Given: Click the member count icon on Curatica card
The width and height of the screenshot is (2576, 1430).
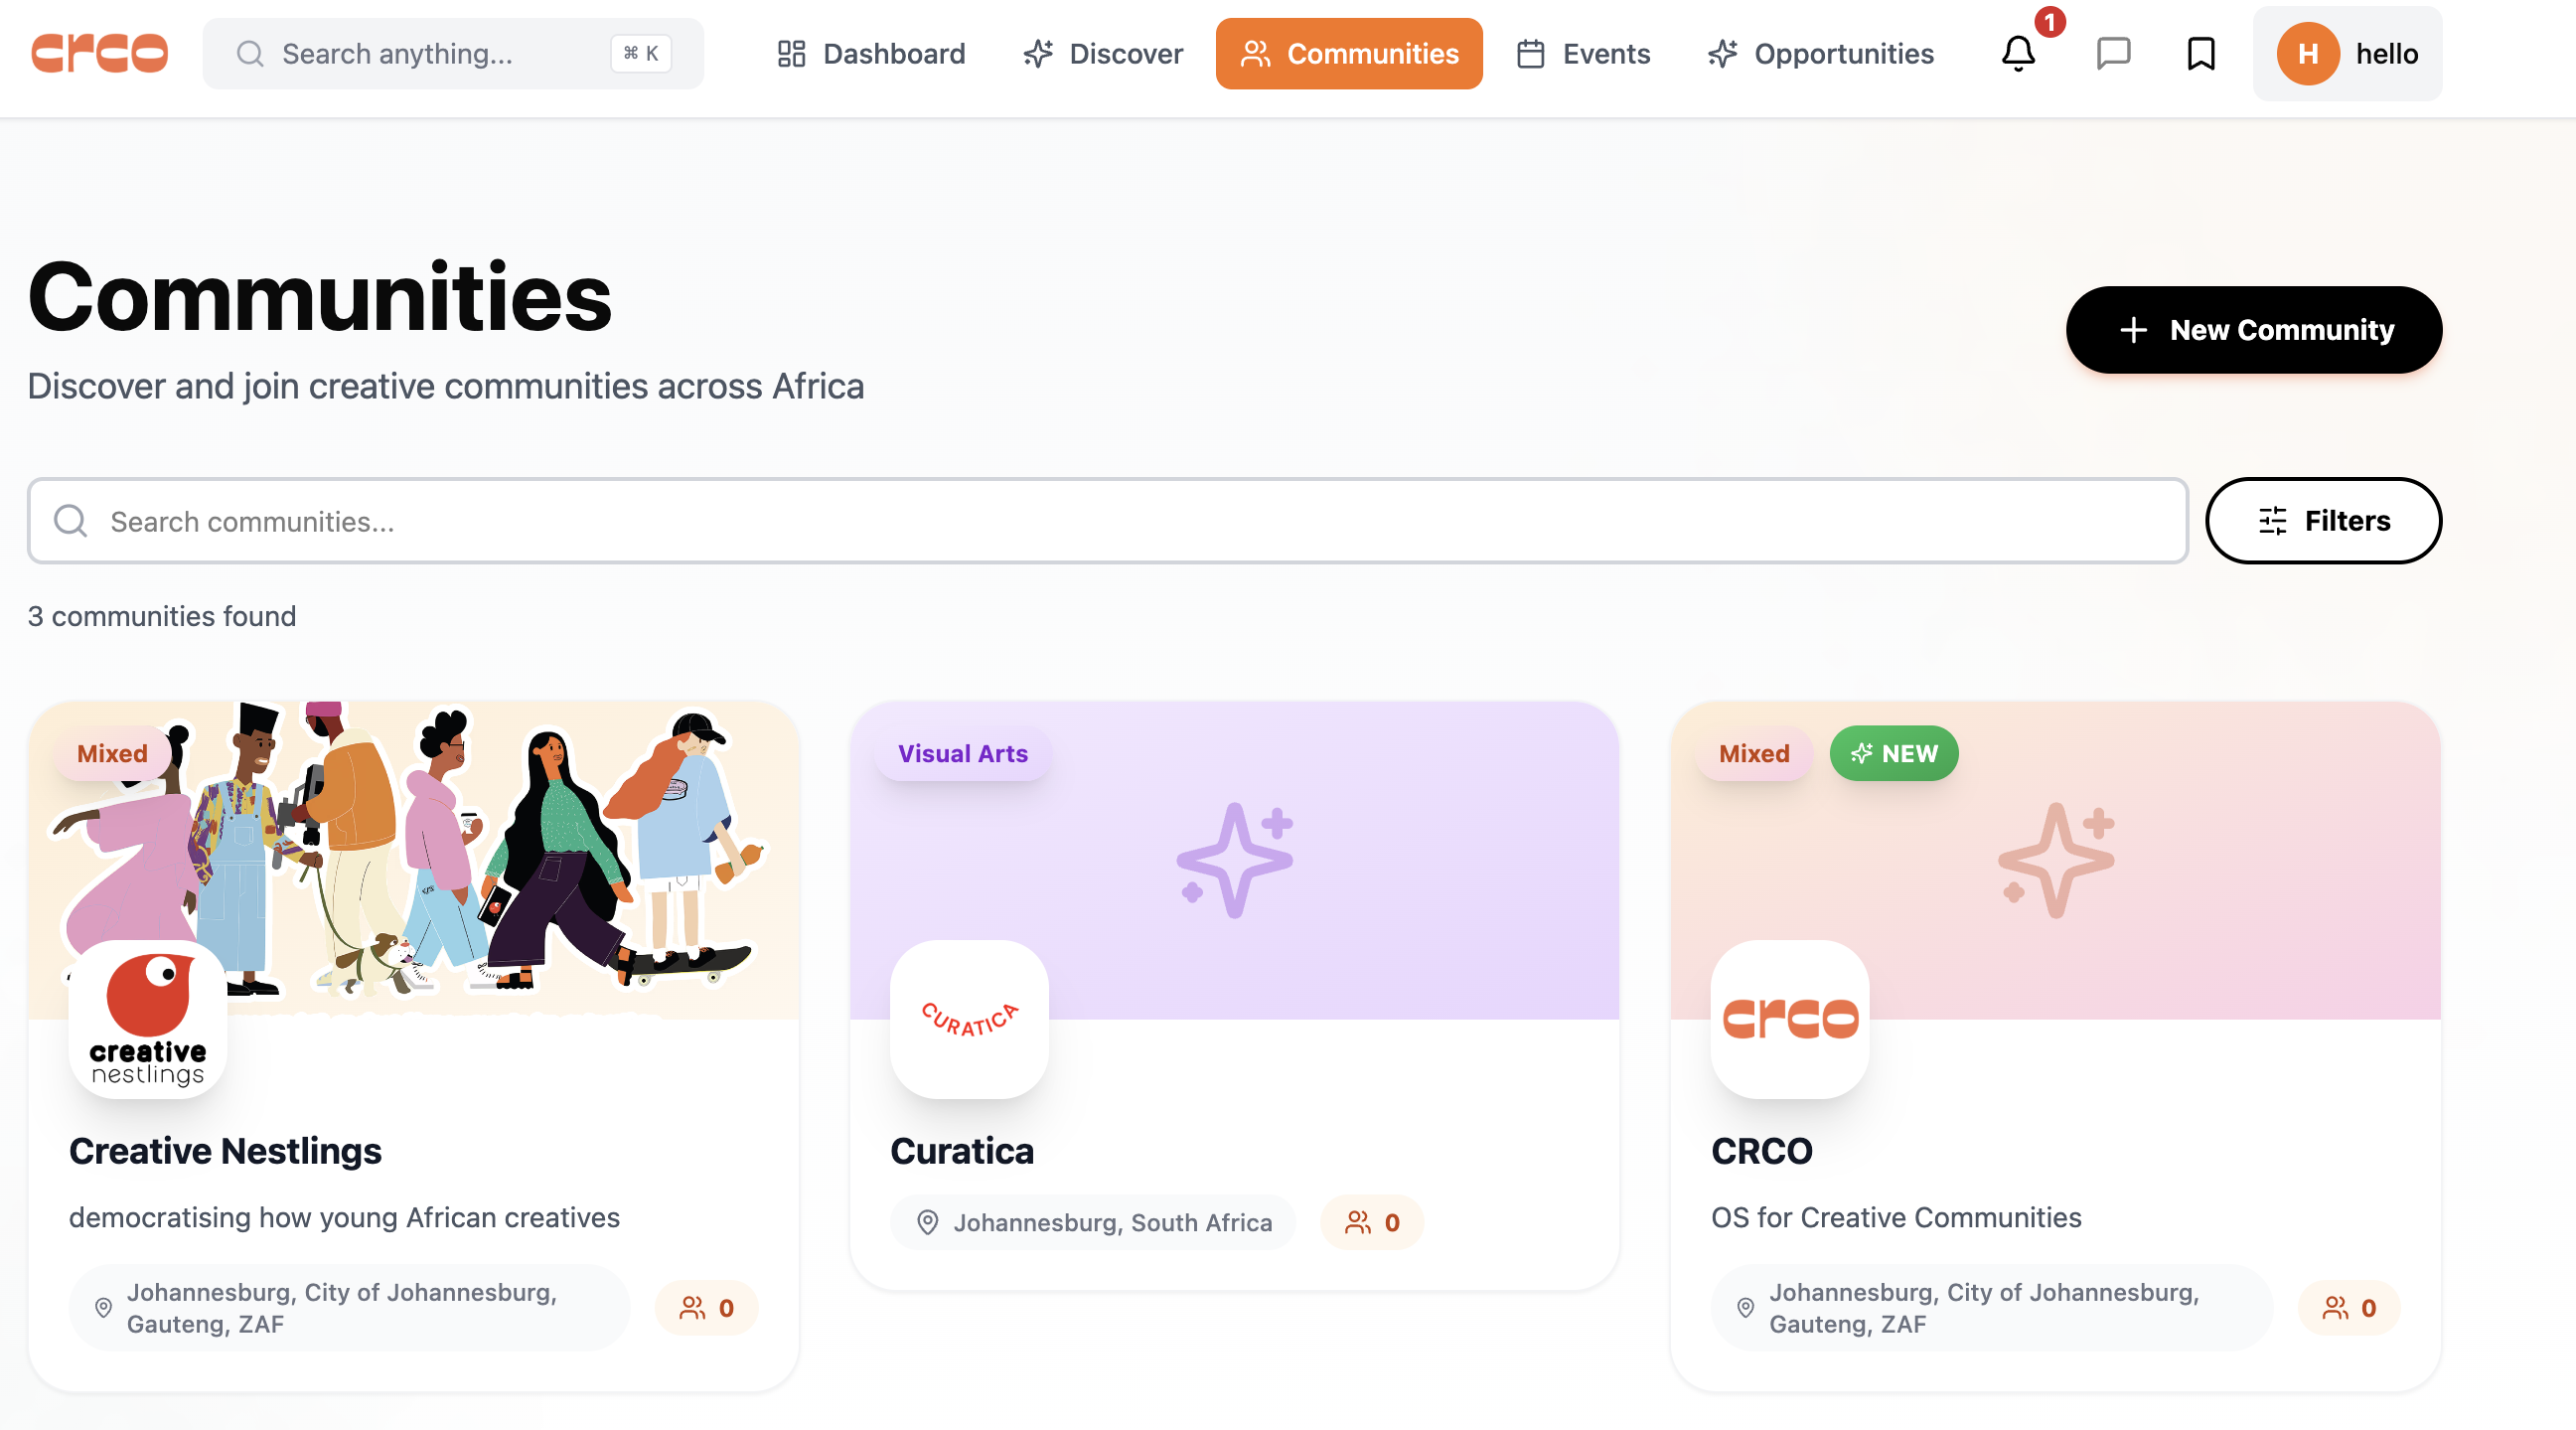Looking at the screenshot, I should (x=1357, y=1222).
